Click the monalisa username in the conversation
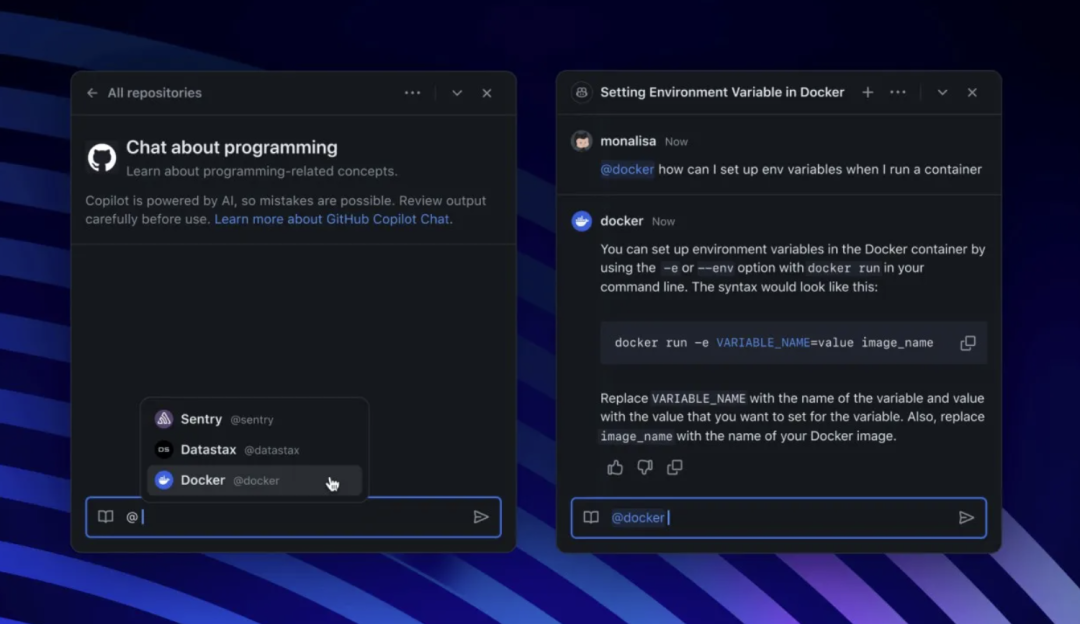This screenshot has width=1080, height=624. tap(628, 141)
